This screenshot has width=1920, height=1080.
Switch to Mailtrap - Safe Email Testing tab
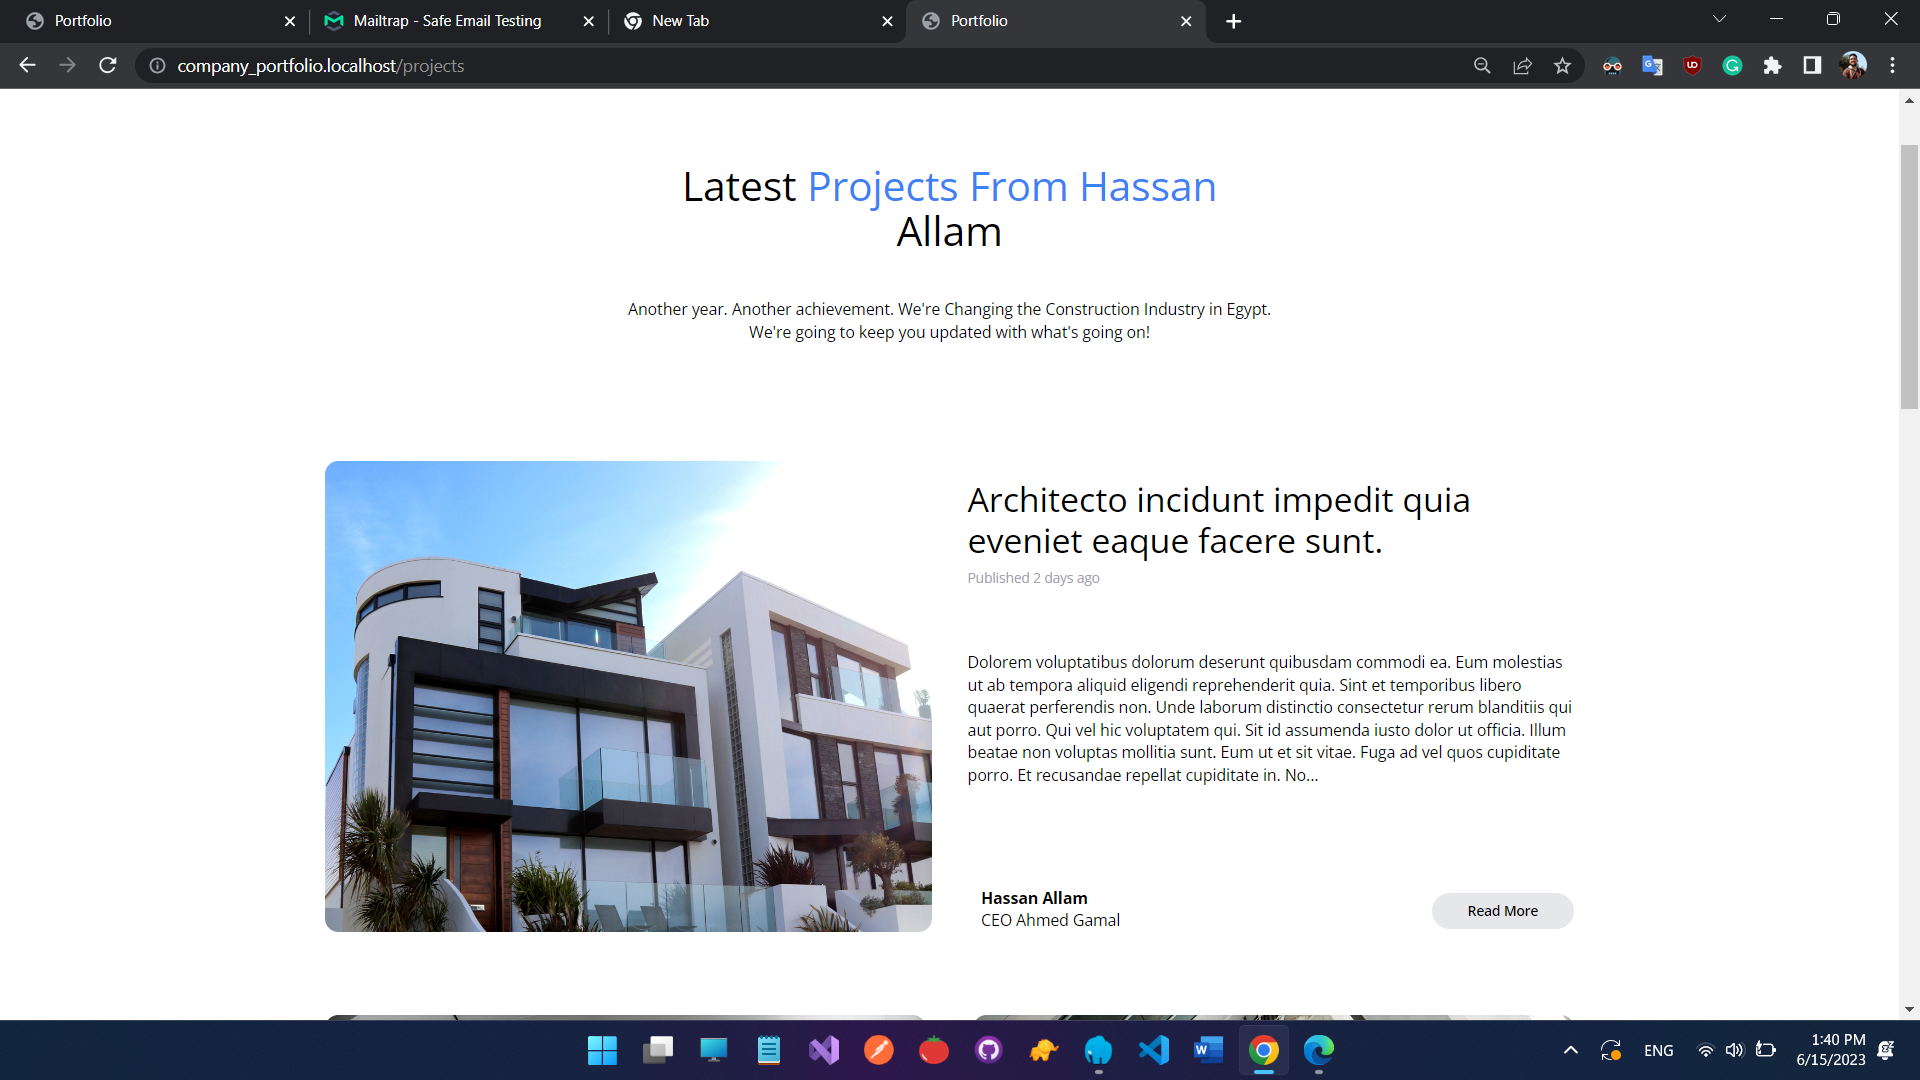pyautogui.click(x=447, y=21)
